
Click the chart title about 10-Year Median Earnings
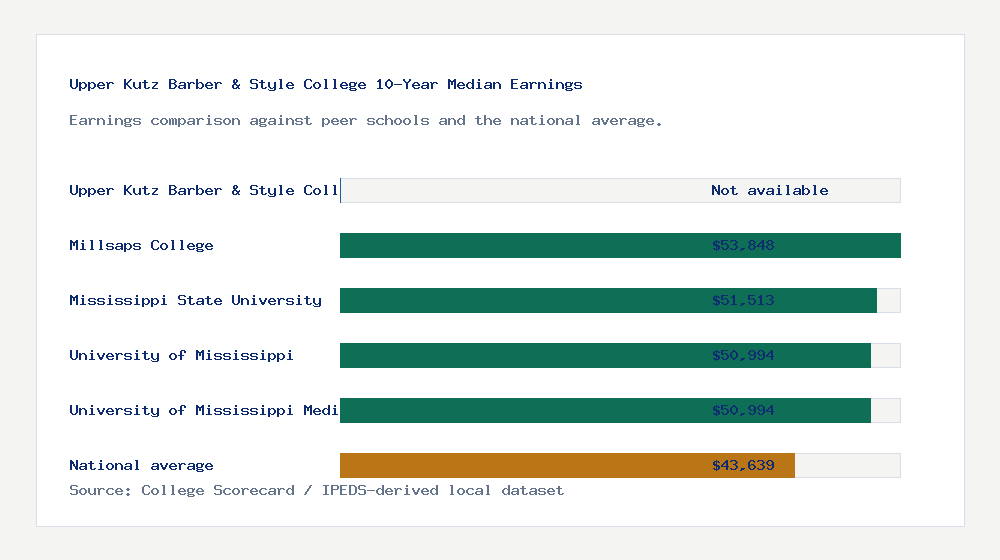[x=325, y=84]
